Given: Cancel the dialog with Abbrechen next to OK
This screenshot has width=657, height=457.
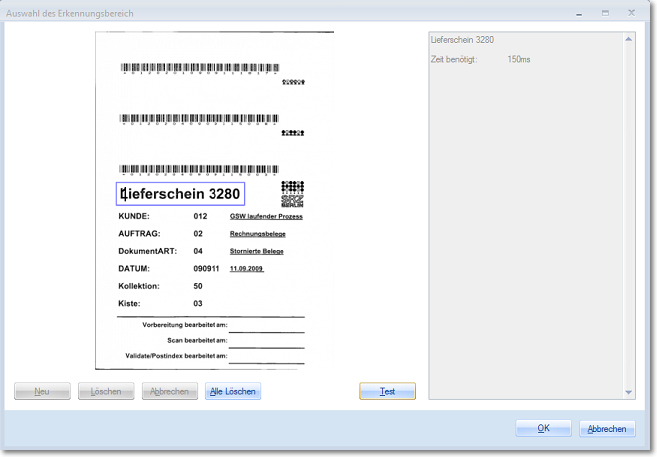Looking at the screenshot, I should point(607,428).
